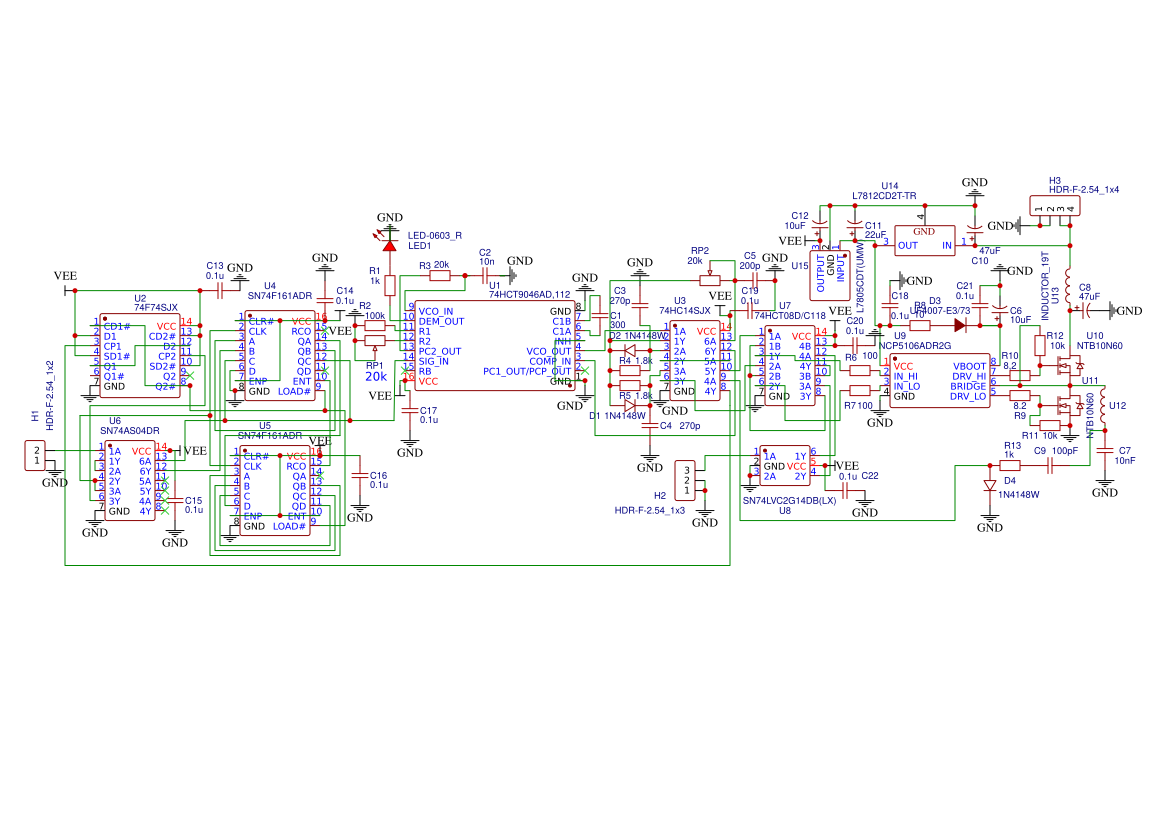Select the U15 L7805CDT regulator block
The image size is (1169, 827).
829,275
